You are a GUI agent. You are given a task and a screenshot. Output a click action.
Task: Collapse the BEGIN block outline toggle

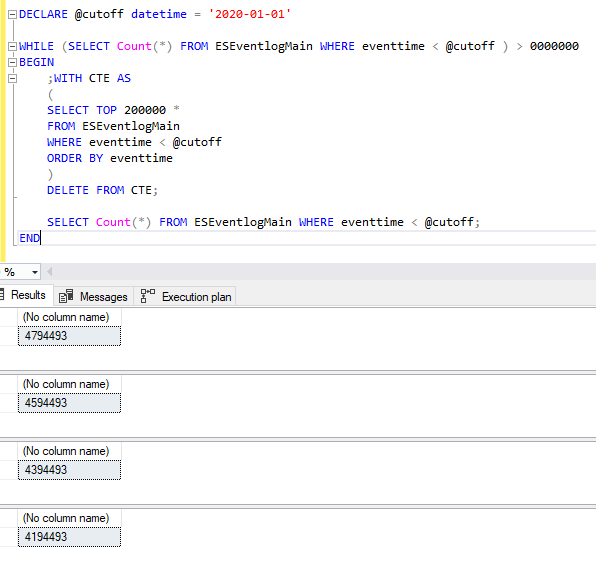tap(13, 62)
